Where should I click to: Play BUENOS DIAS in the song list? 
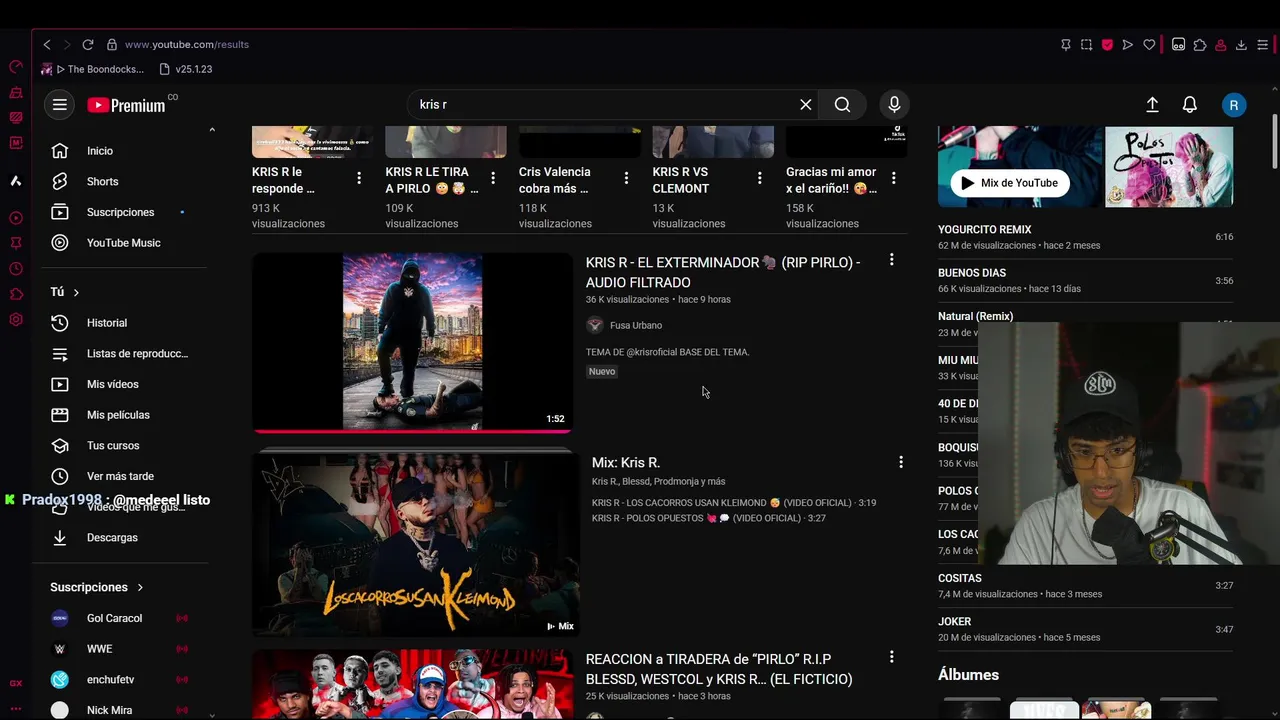1085,280
